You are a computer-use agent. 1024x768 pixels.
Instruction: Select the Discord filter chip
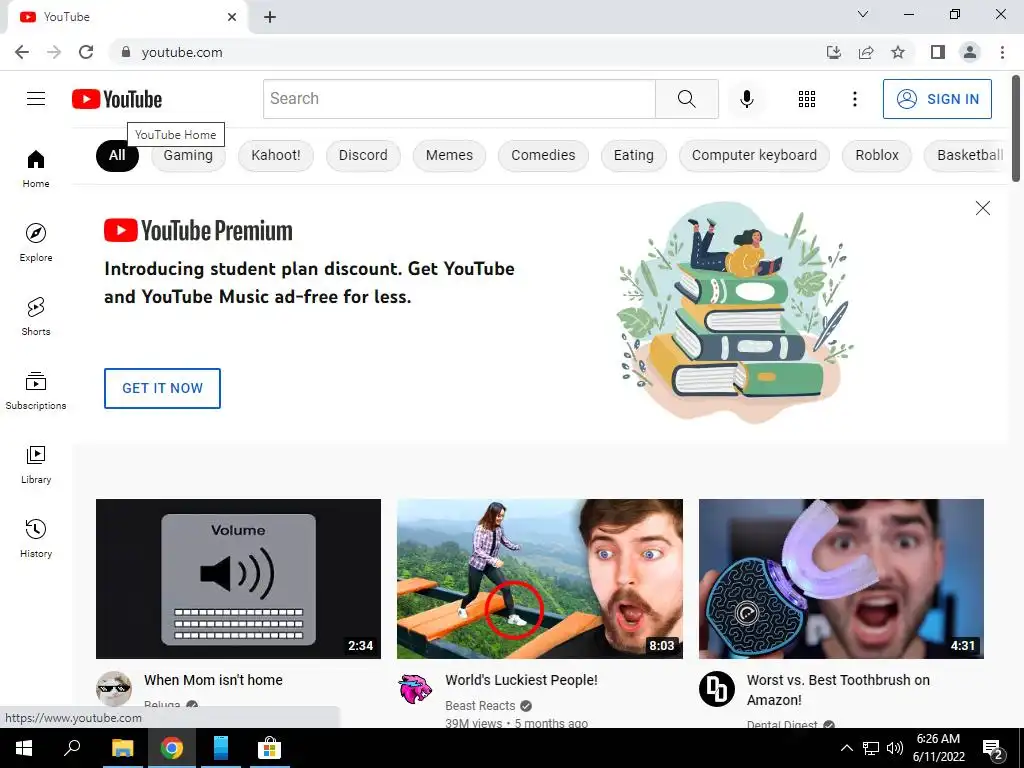pos(363,155)
